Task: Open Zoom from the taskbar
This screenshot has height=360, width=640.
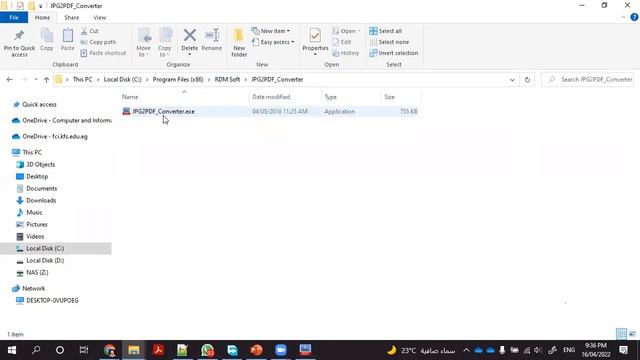Action: click(281, 350)
